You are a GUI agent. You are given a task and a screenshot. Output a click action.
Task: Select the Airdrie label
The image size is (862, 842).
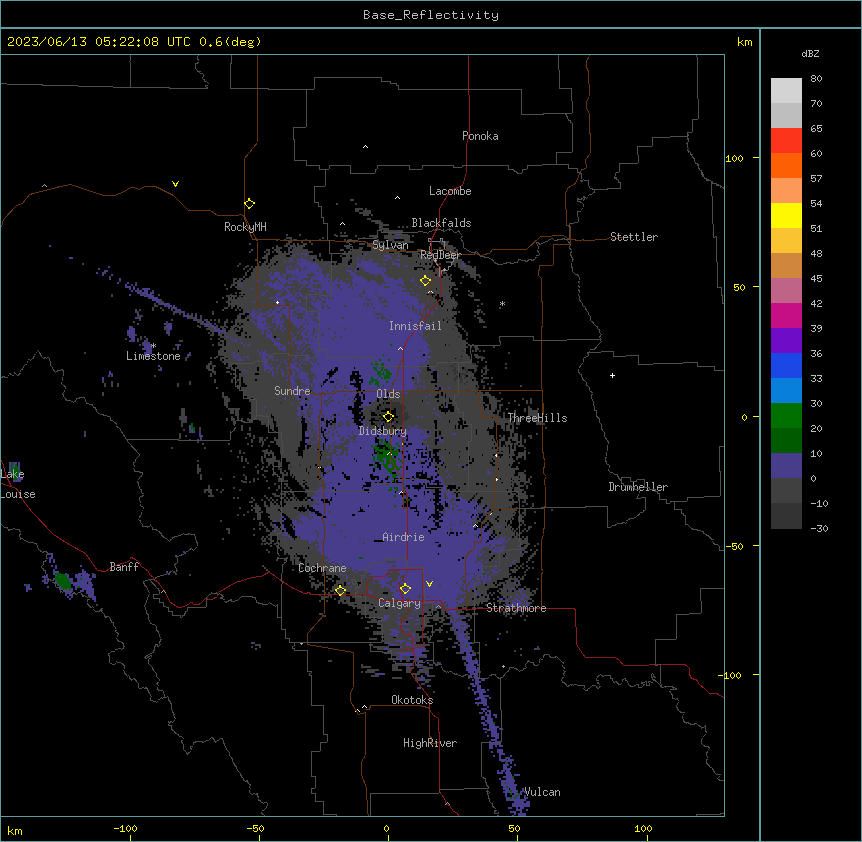(403, 537)
